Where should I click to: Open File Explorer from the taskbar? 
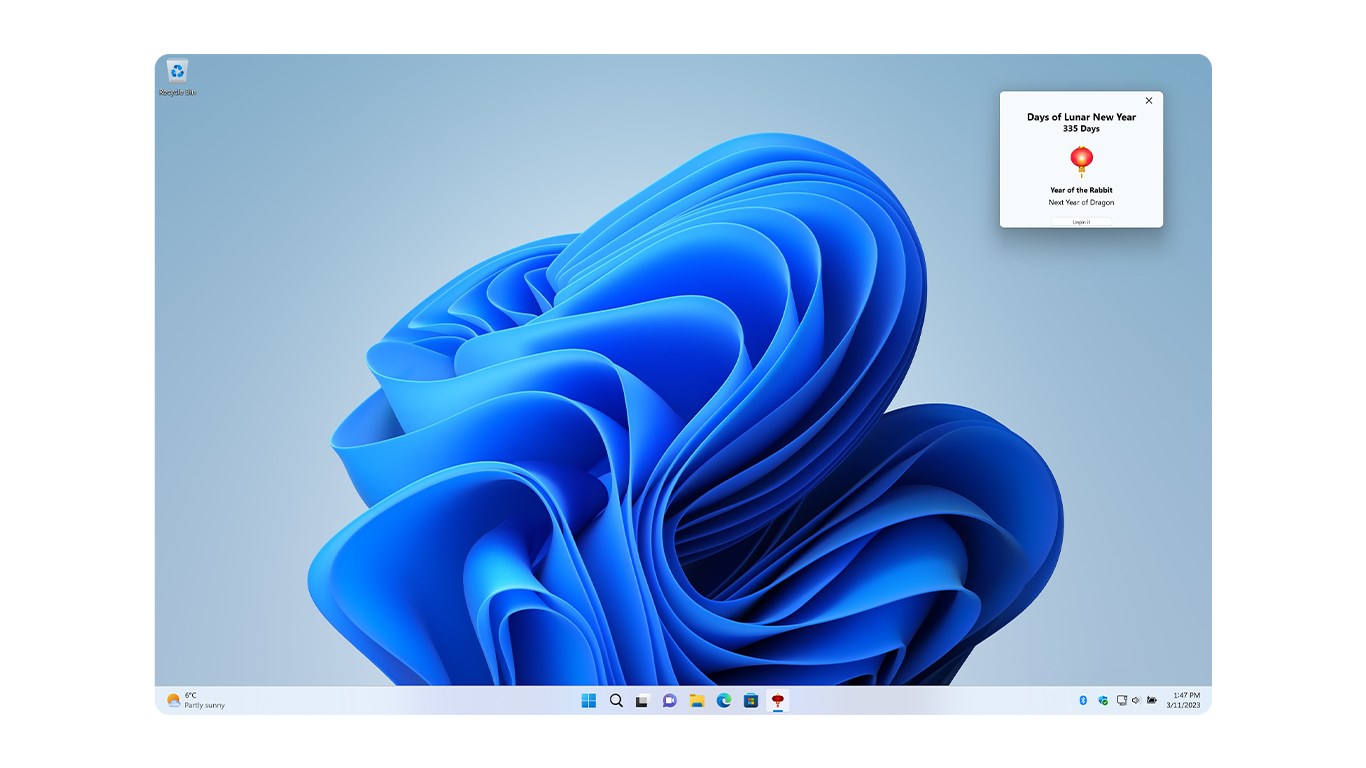[x=697, y=700]
